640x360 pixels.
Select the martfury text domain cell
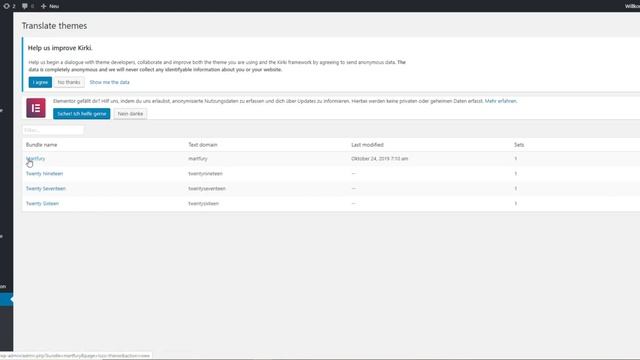198,158
